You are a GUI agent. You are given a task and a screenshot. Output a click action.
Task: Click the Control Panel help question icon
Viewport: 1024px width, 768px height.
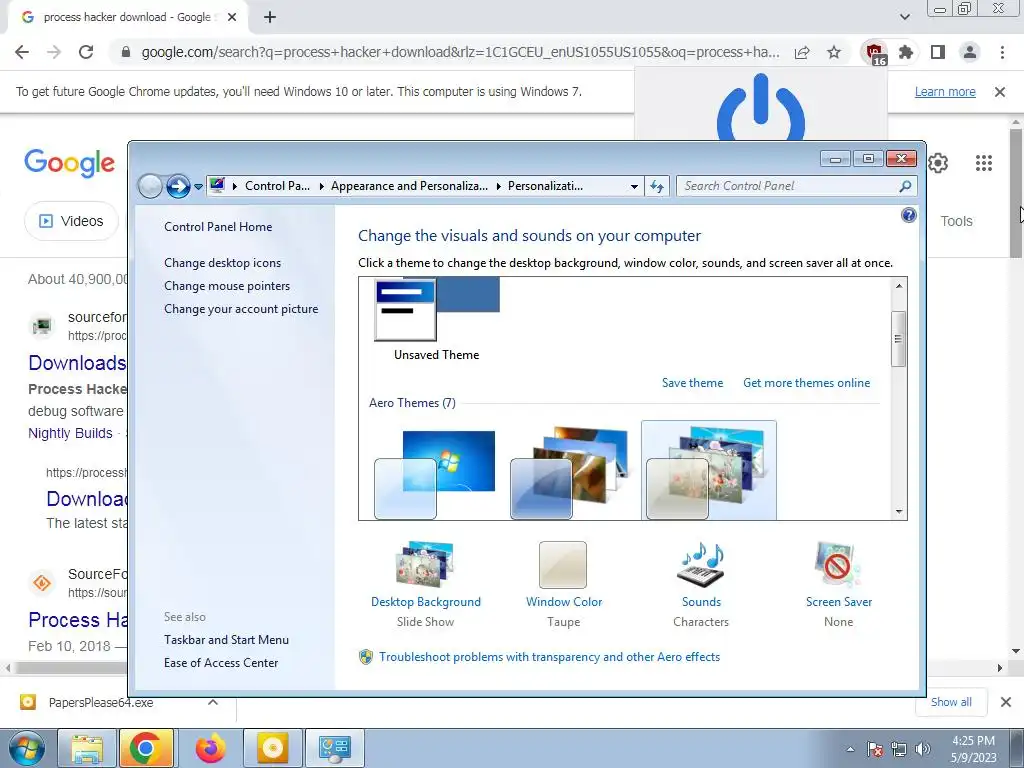click(x=908, y=216)
